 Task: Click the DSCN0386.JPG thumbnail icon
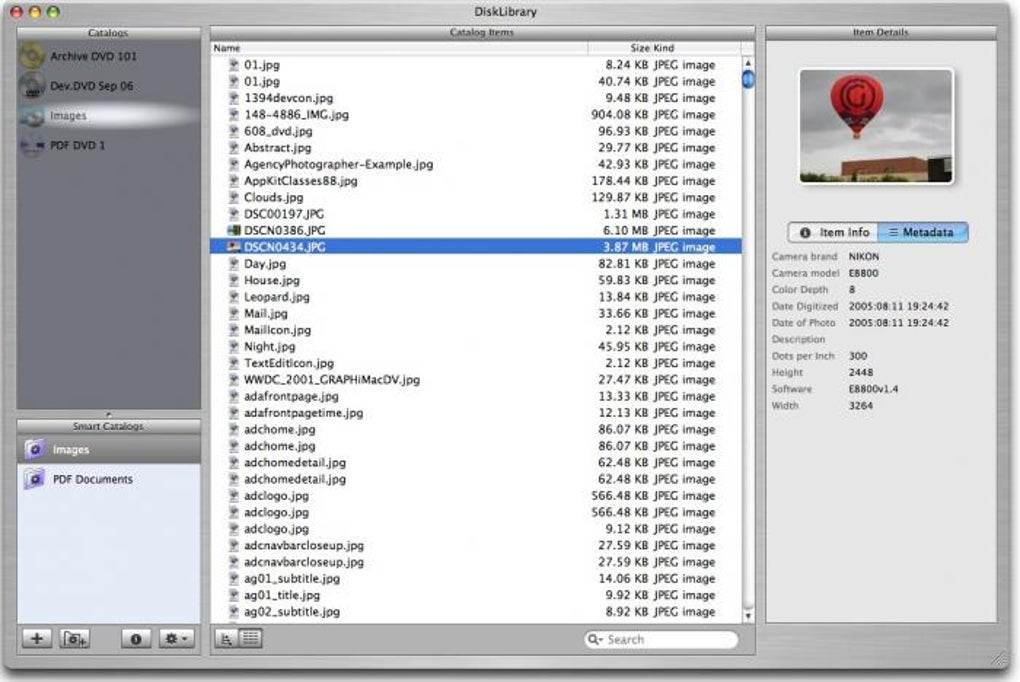[x=234, y=230]
